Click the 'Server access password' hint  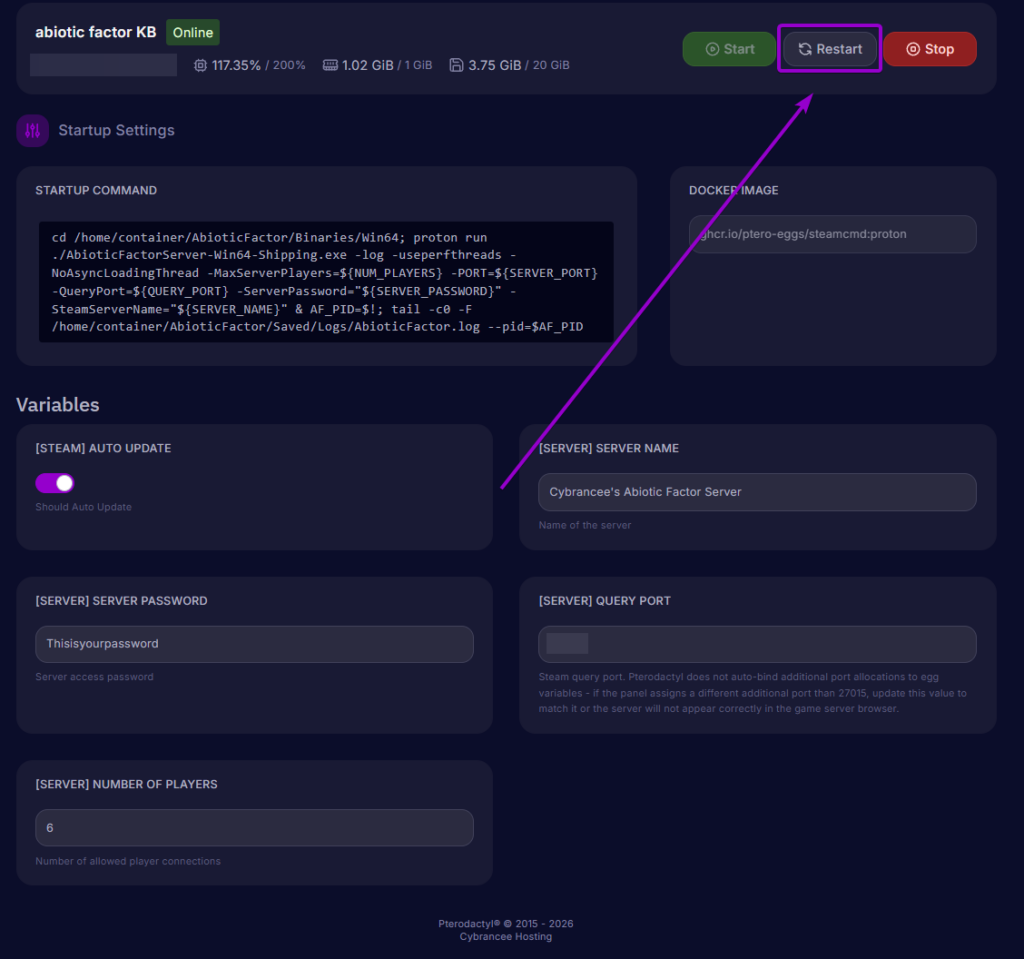pyautogui.click(x=95, y=677)
